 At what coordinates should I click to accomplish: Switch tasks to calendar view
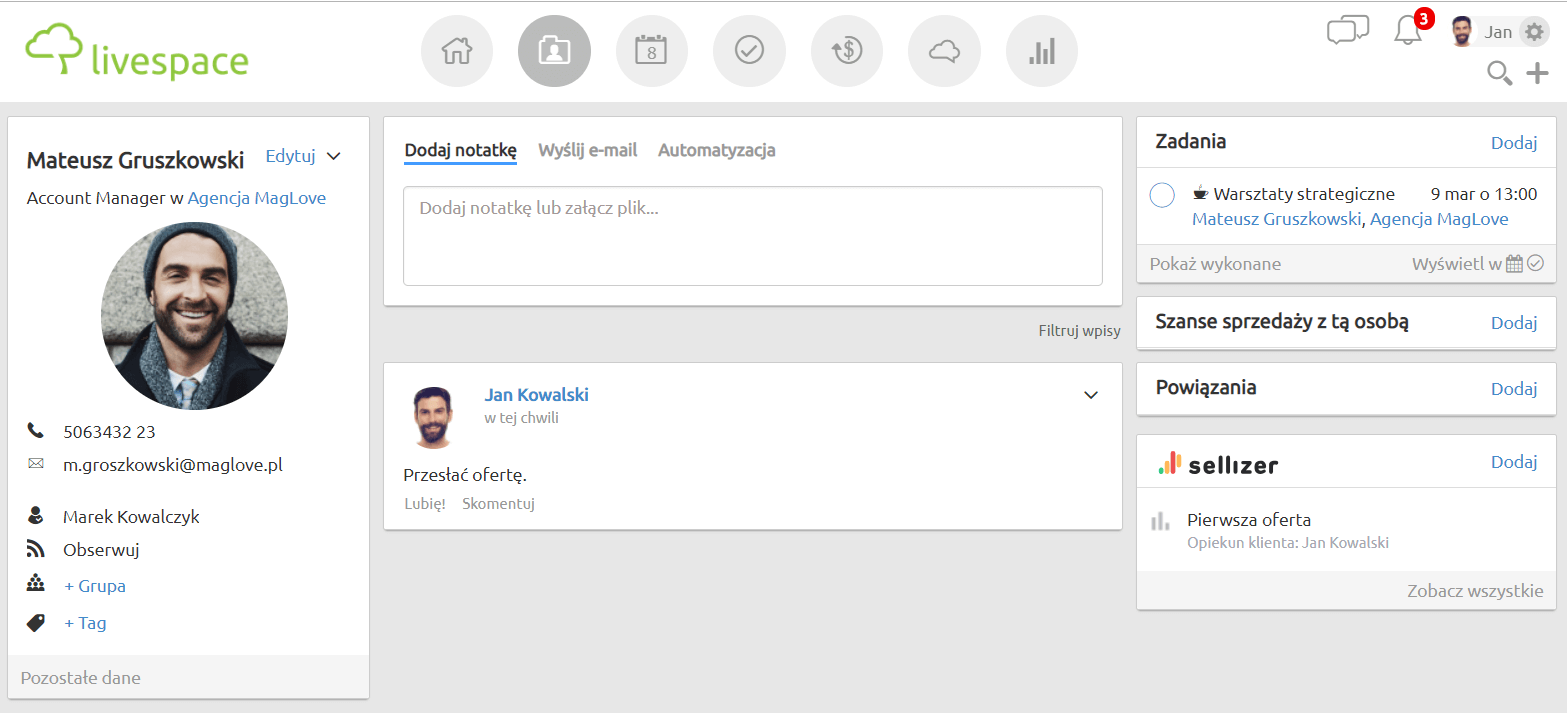1514,264
